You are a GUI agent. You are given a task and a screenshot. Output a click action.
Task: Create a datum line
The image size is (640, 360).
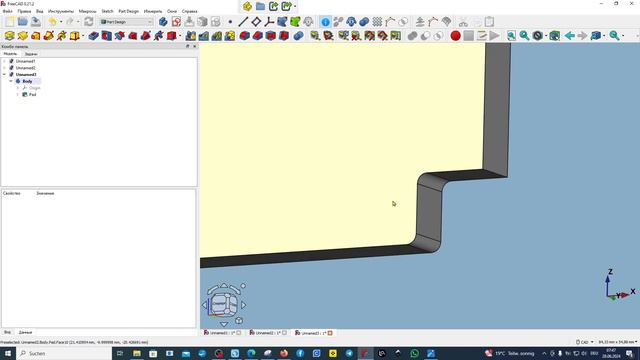243,22
